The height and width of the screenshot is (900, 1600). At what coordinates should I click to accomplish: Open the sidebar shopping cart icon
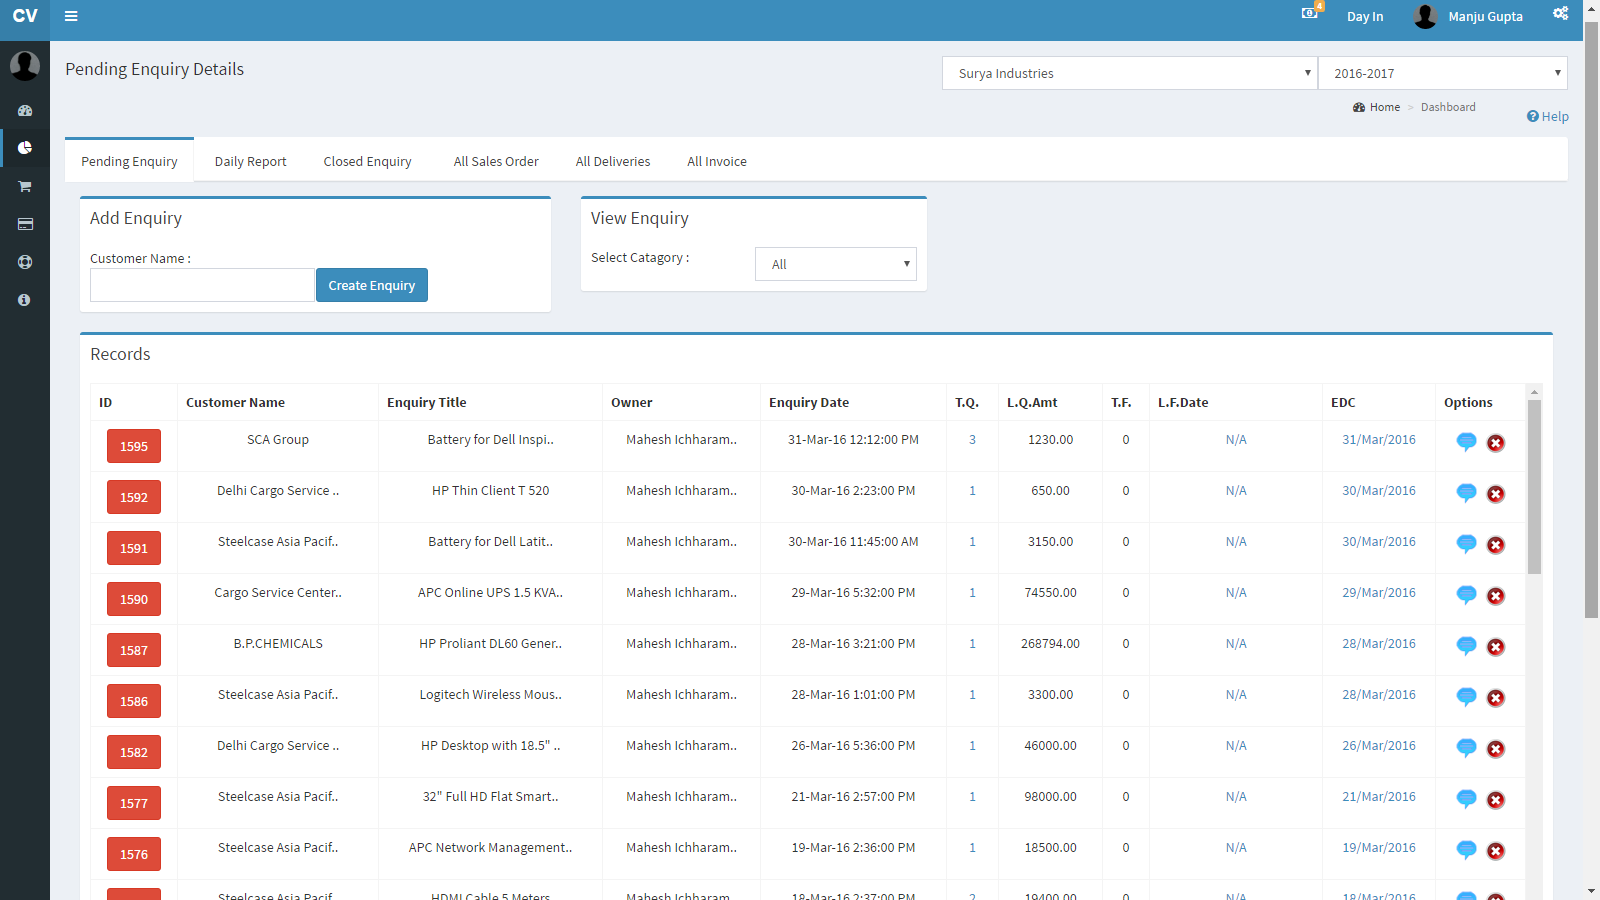point(25,186)
